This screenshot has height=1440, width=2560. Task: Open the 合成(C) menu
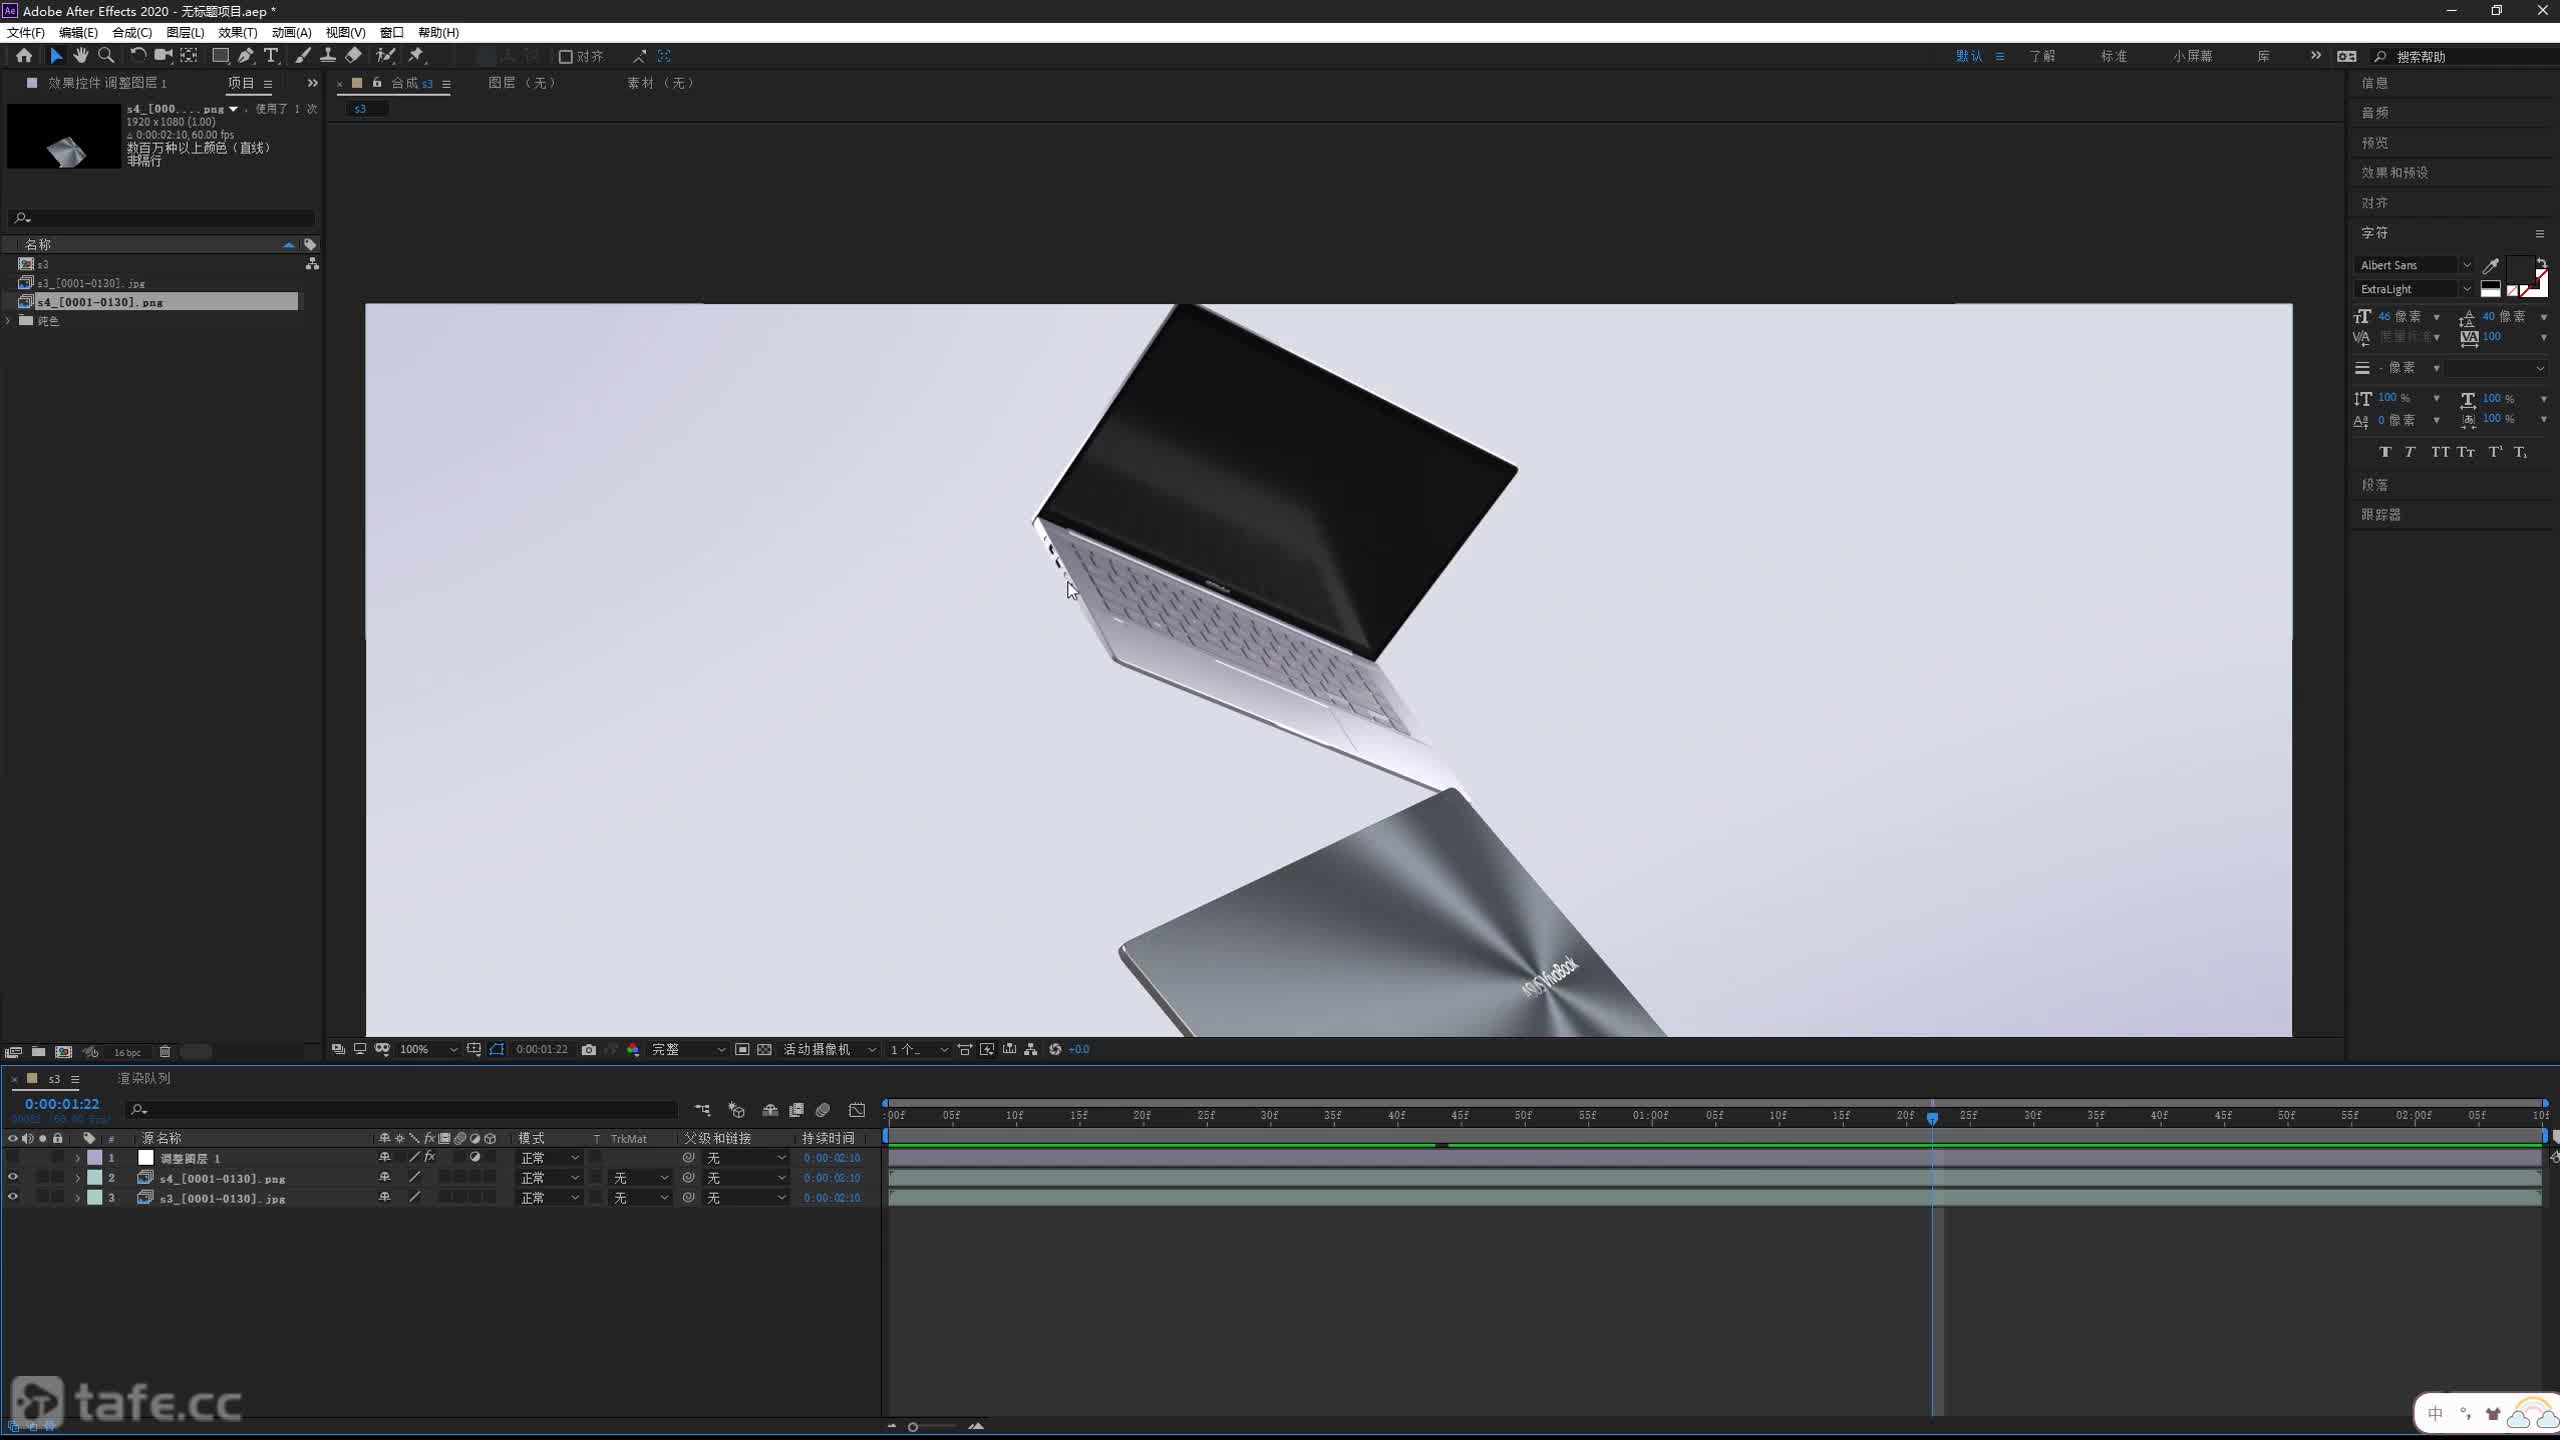[x=132, y=32]
